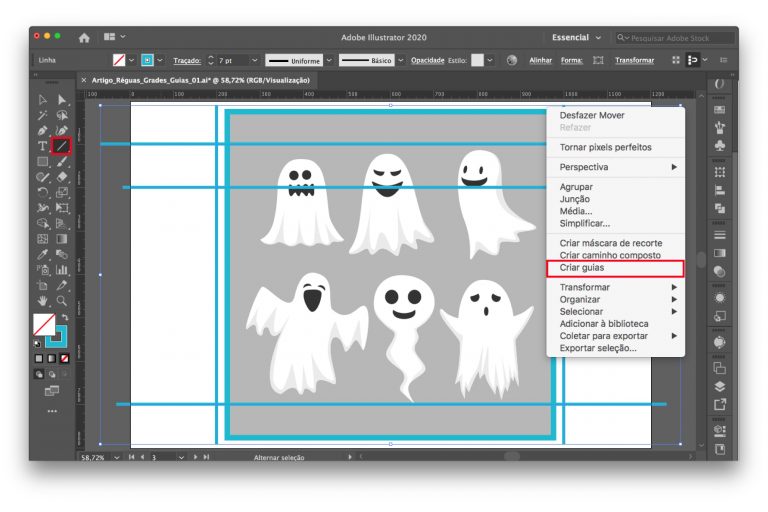Open the fill swatch in control bar
Screen dimensions: 768x512
(x=119, y=60)
